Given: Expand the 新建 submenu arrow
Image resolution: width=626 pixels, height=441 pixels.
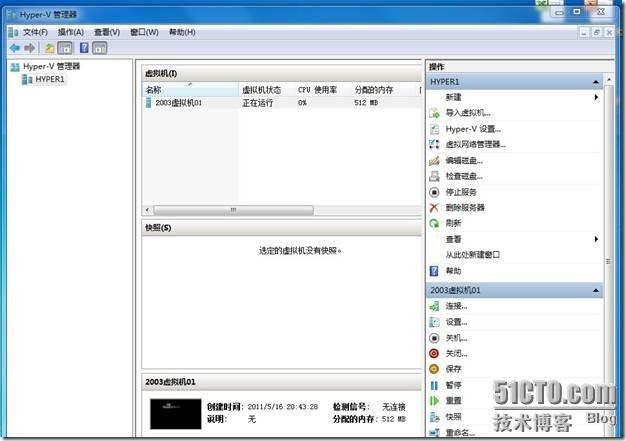Looking at the screenshot, I should coord(596,97).
